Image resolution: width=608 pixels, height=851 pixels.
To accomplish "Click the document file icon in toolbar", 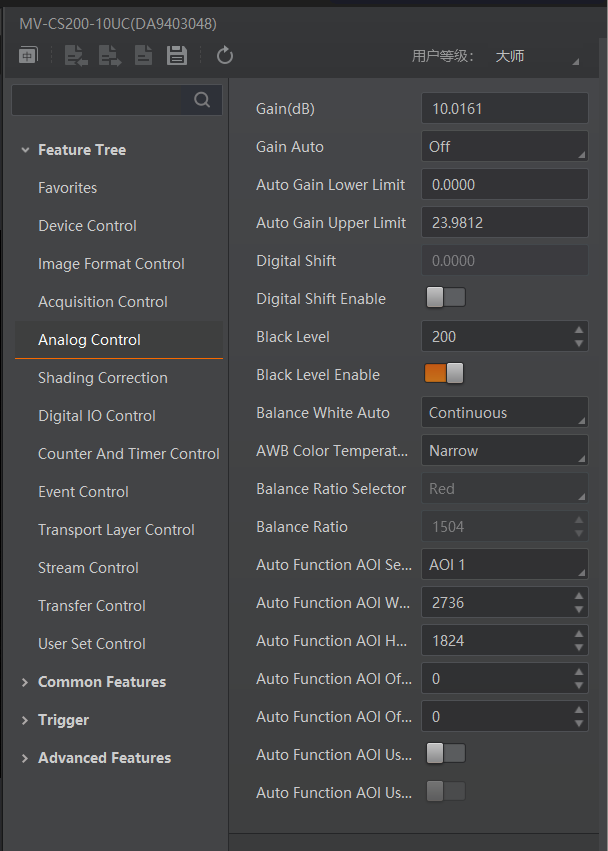I will tap(143, 55).
